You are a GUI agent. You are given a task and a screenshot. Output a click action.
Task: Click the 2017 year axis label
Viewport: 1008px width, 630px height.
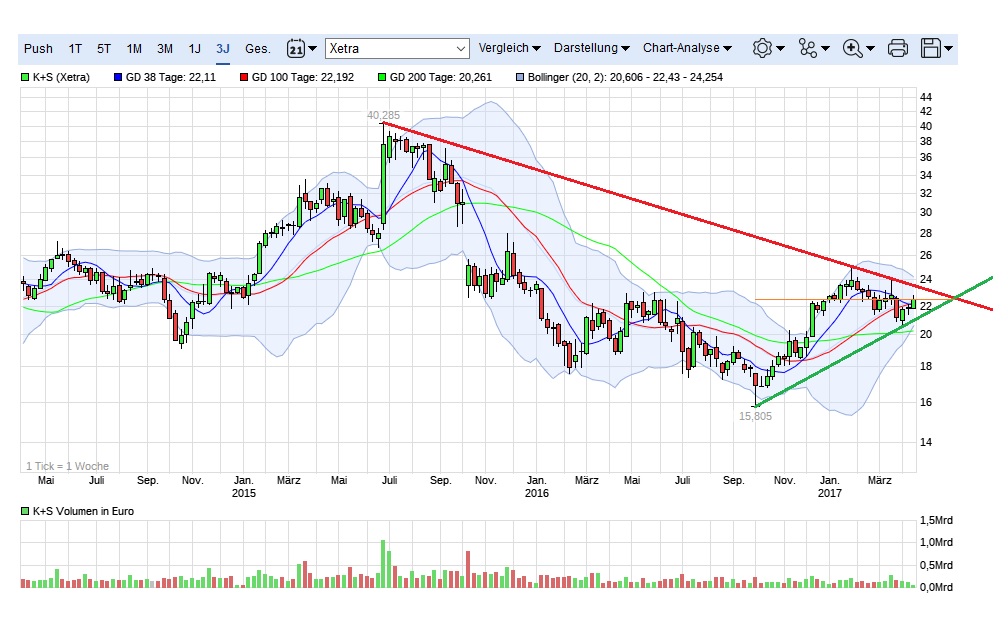[x=829, y=494]
